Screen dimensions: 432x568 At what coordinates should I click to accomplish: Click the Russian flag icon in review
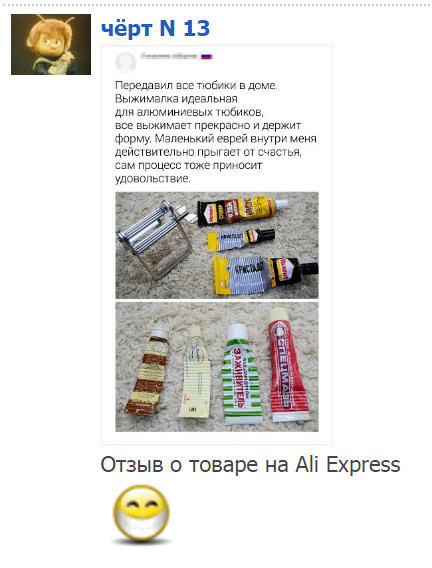click(x=207, y=57)
